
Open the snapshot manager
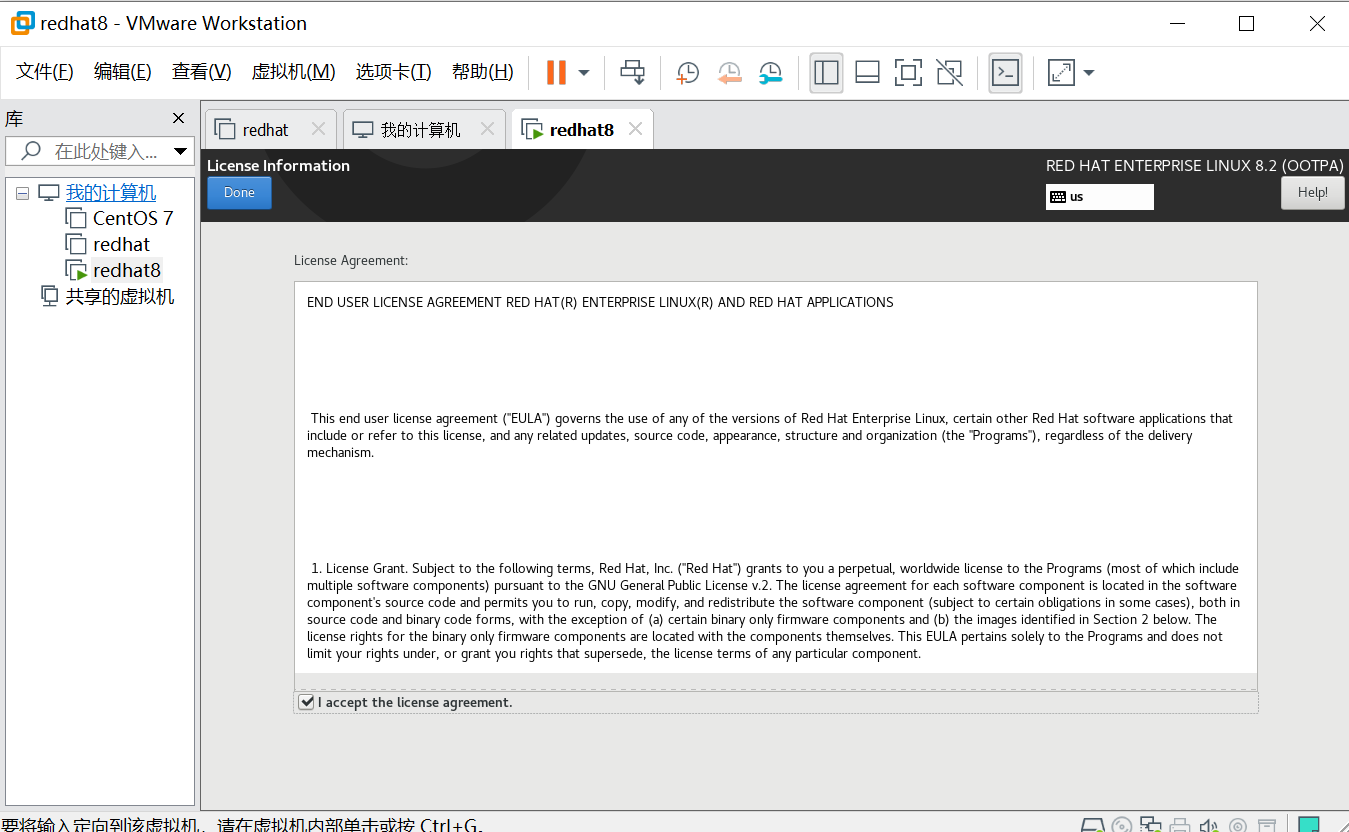(x=770, y=72)
